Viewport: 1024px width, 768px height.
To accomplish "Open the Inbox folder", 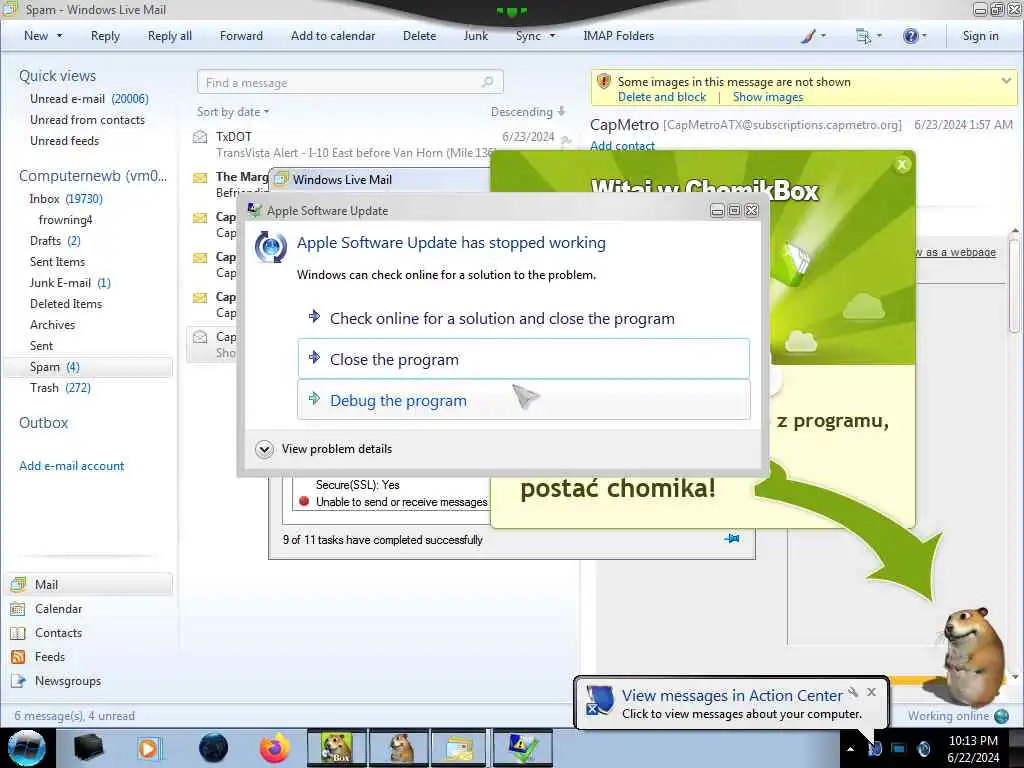I will click(66, 199).
